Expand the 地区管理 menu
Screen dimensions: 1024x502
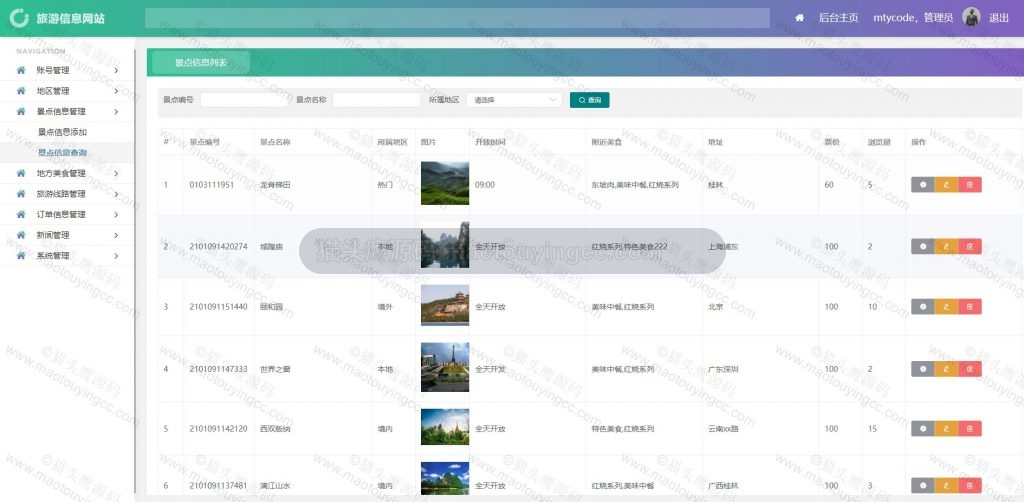coord(67,91)
